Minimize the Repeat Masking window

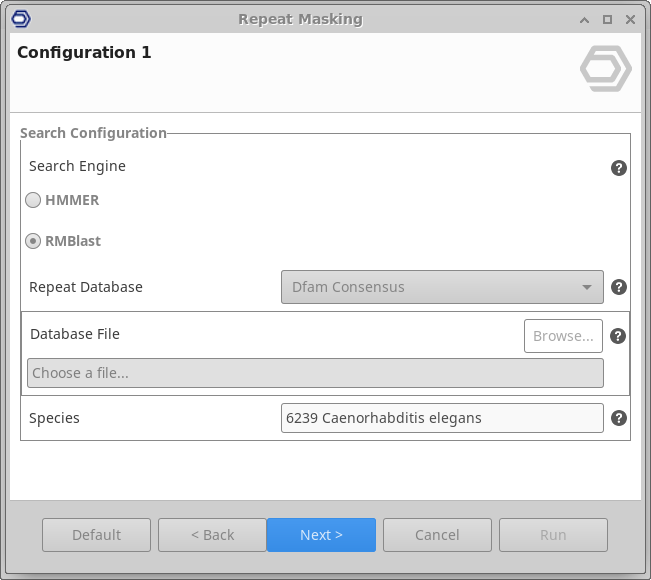click(x=585, y=19)
